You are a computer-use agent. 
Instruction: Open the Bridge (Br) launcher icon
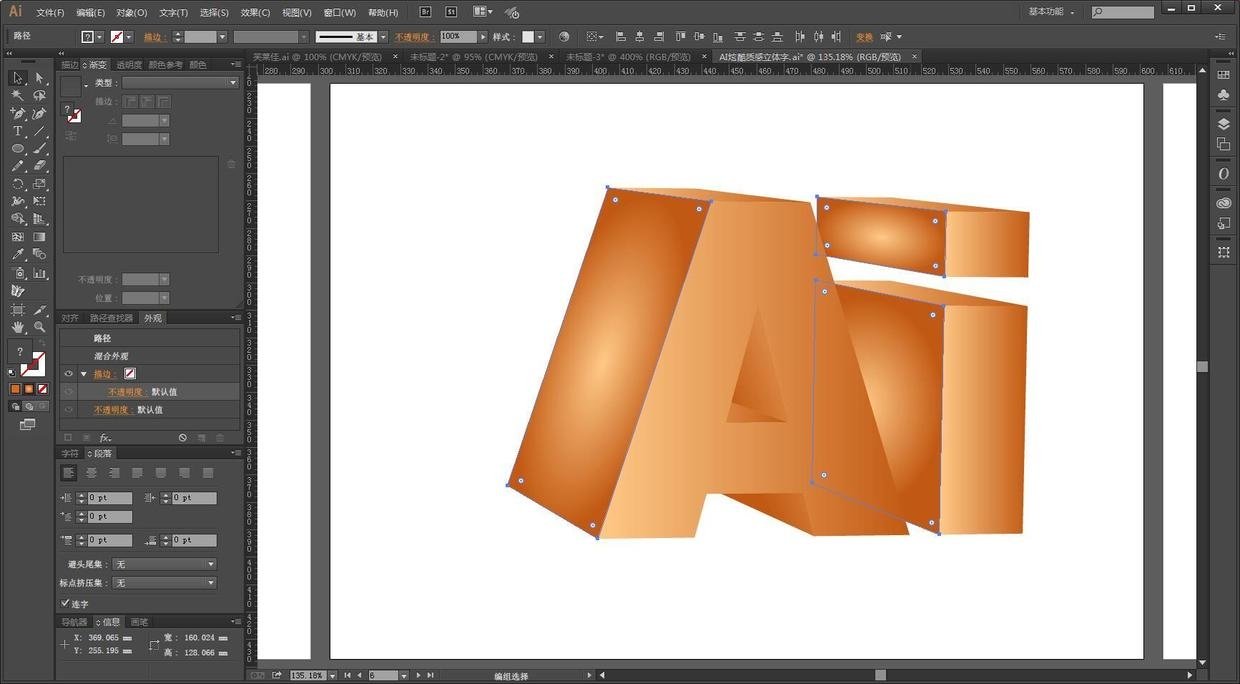coord(426,12)
